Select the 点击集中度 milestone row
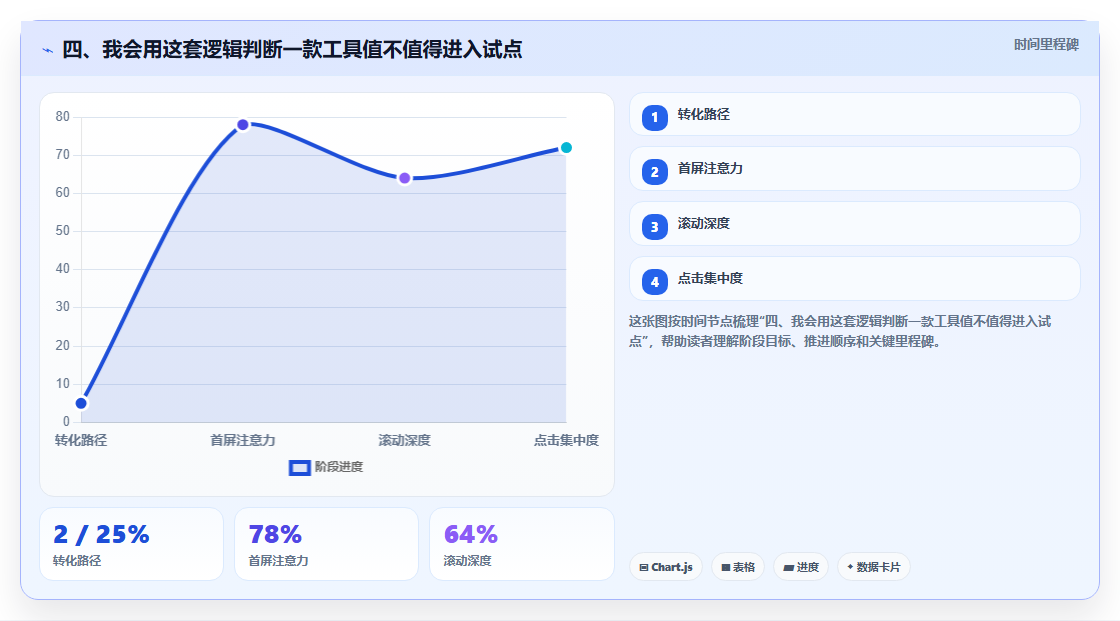 (854, 279)
